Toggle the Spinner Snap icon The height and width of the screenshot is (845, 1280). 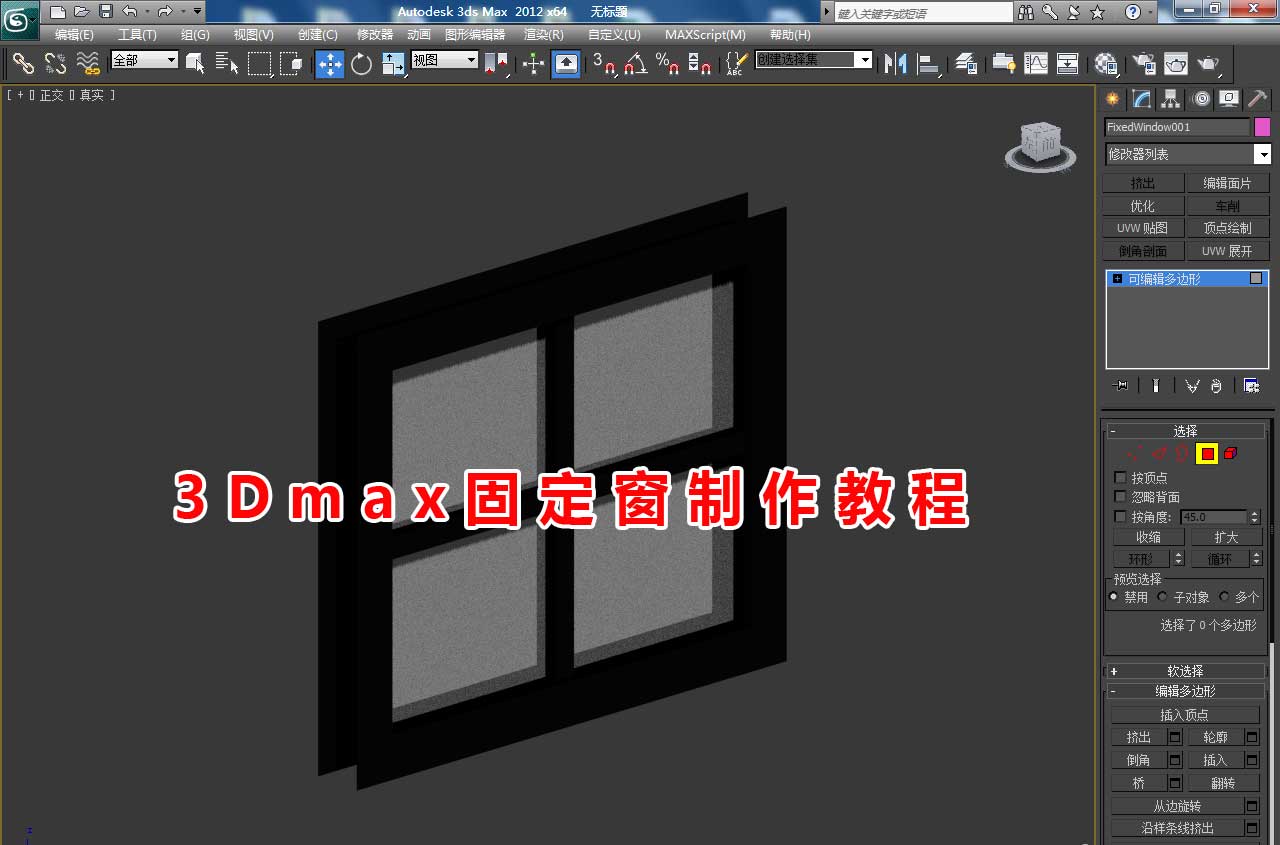pyautogui.click(x=700, y=63)
